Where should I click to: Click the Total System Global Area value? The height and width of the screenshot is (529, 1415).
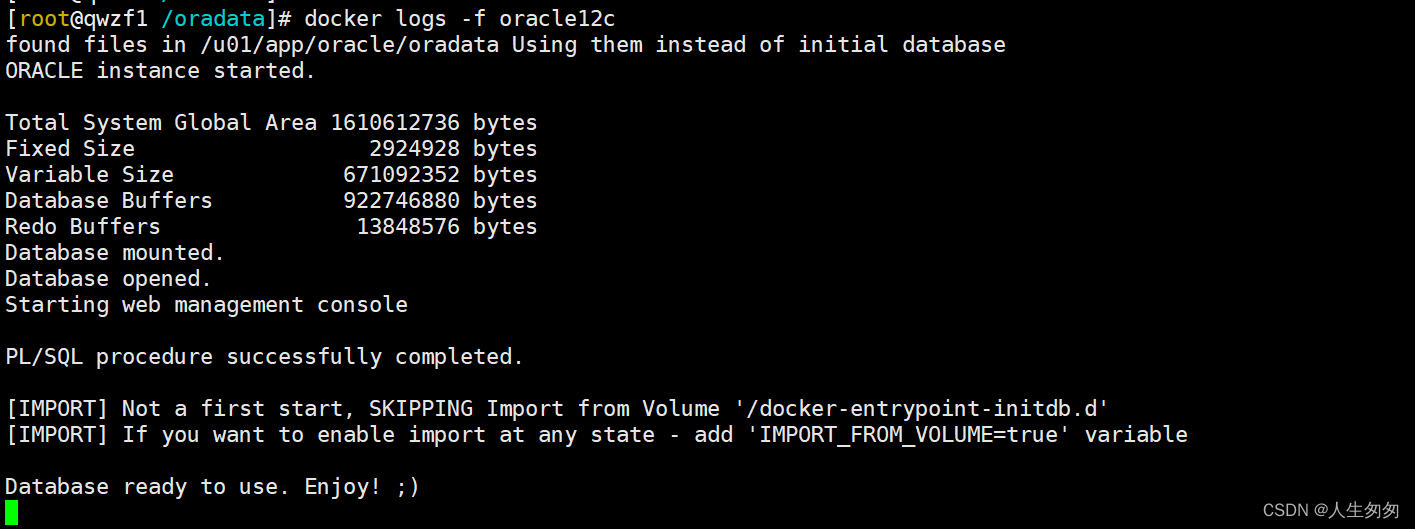pos(395,122)
